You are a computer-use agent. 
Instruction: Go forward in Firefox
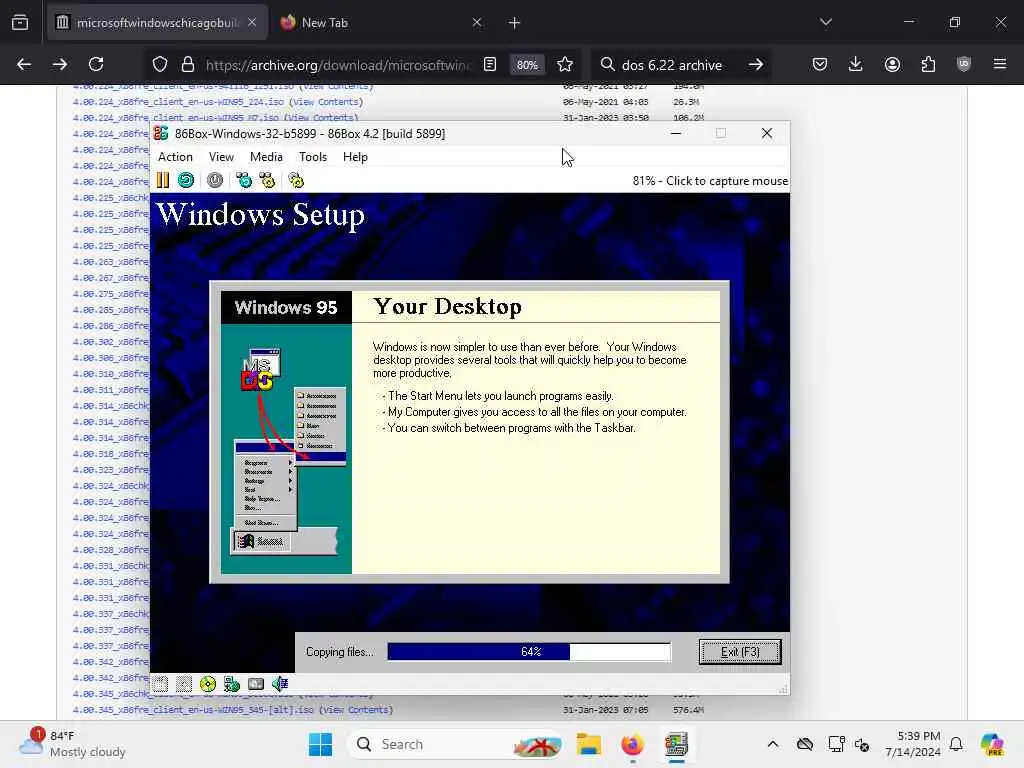point(60,64)
